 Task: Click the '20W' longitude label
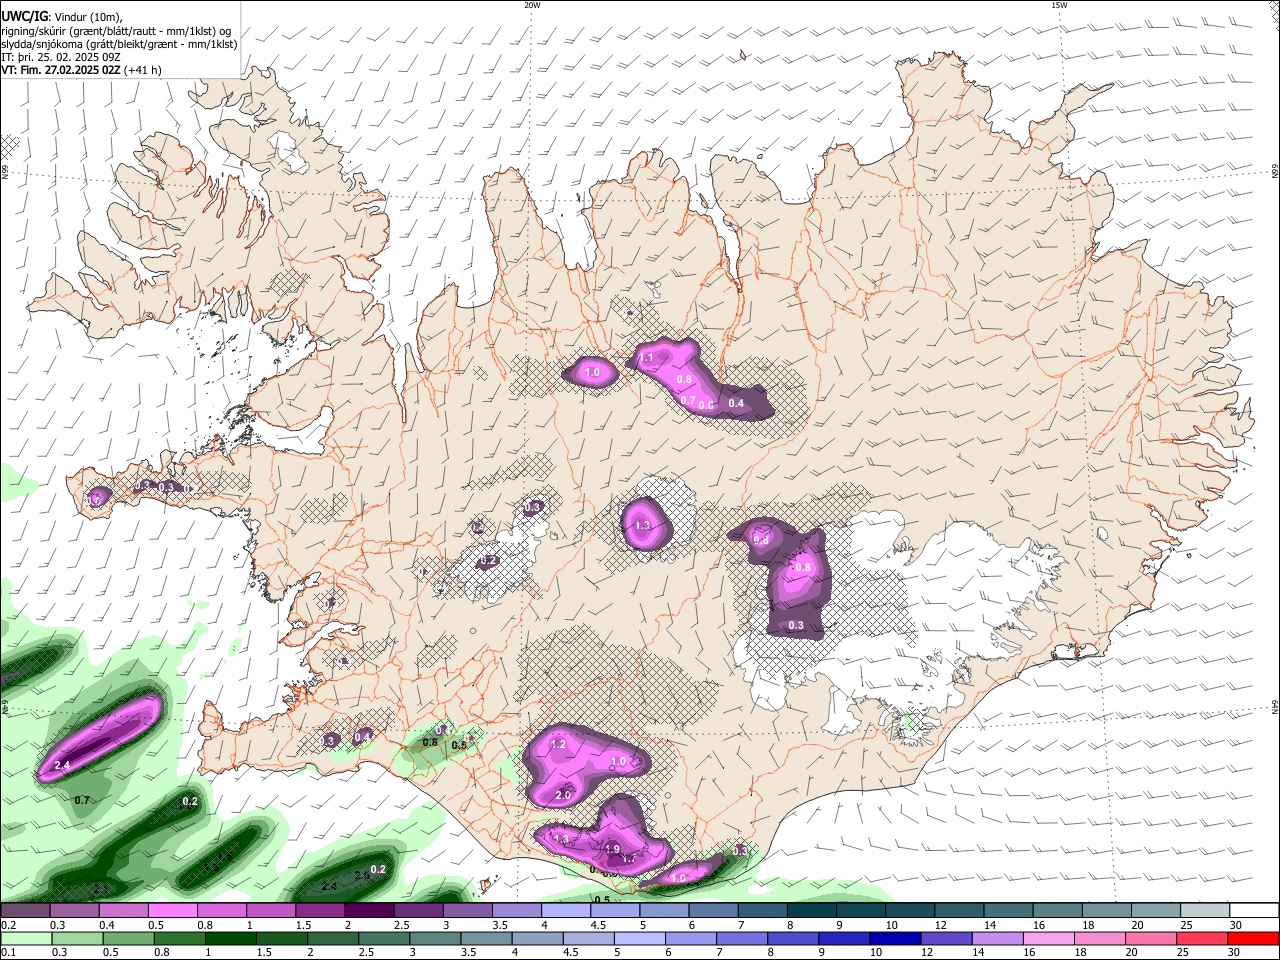tap(532, 5)
